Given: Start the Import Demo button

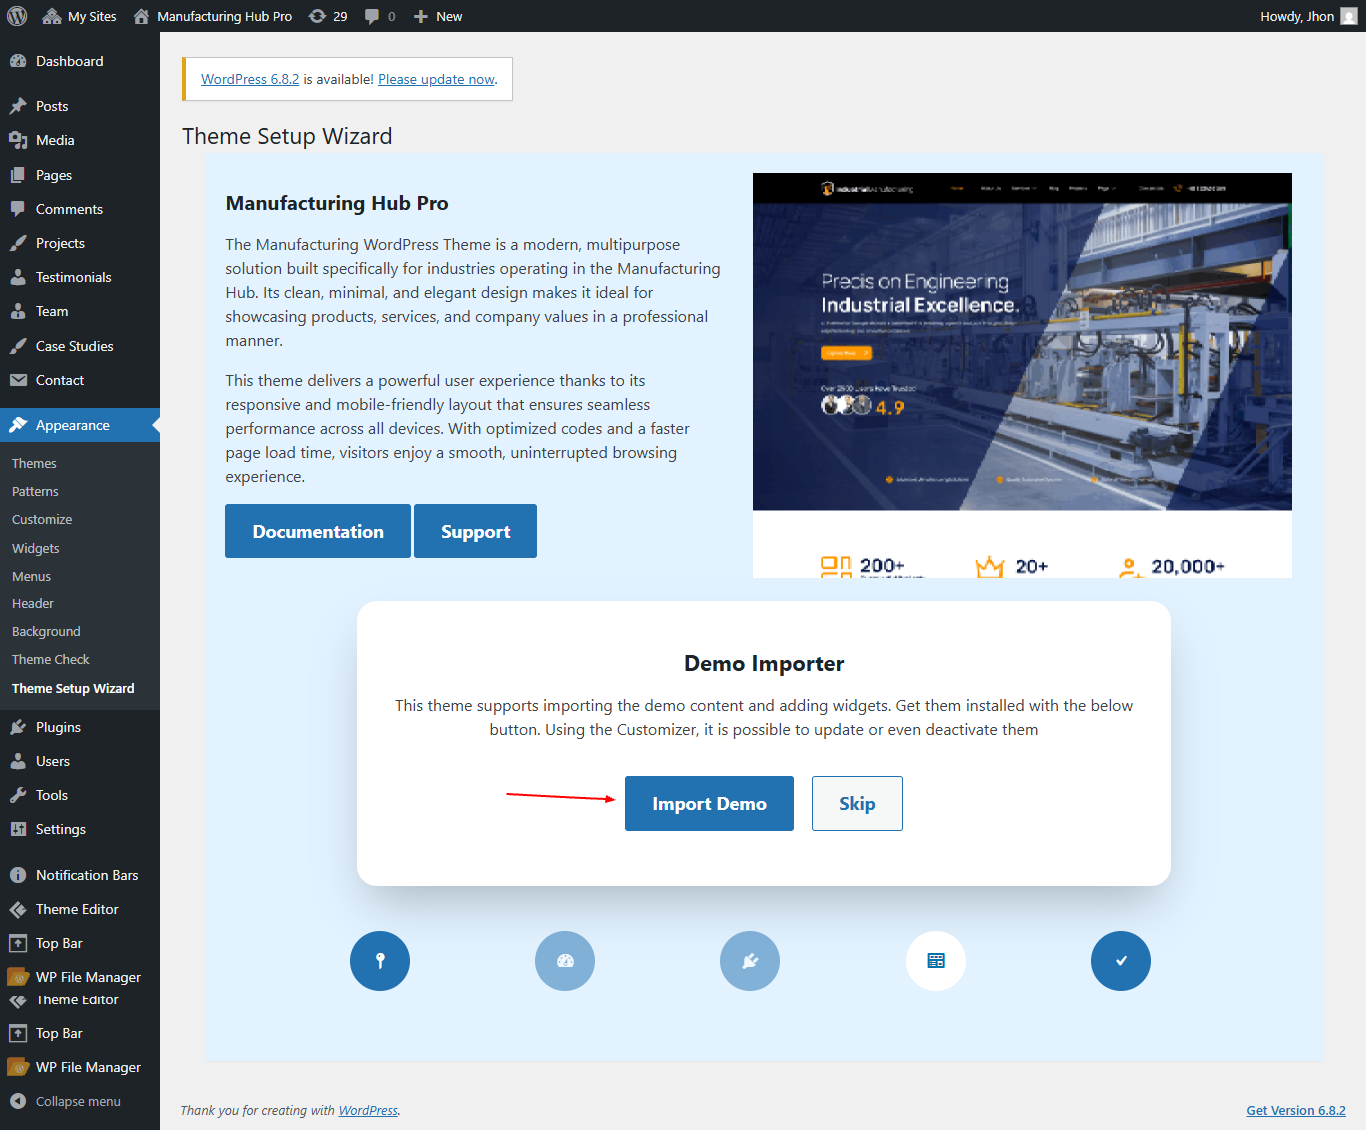Looking at the screenshot, I should point(709,803).
